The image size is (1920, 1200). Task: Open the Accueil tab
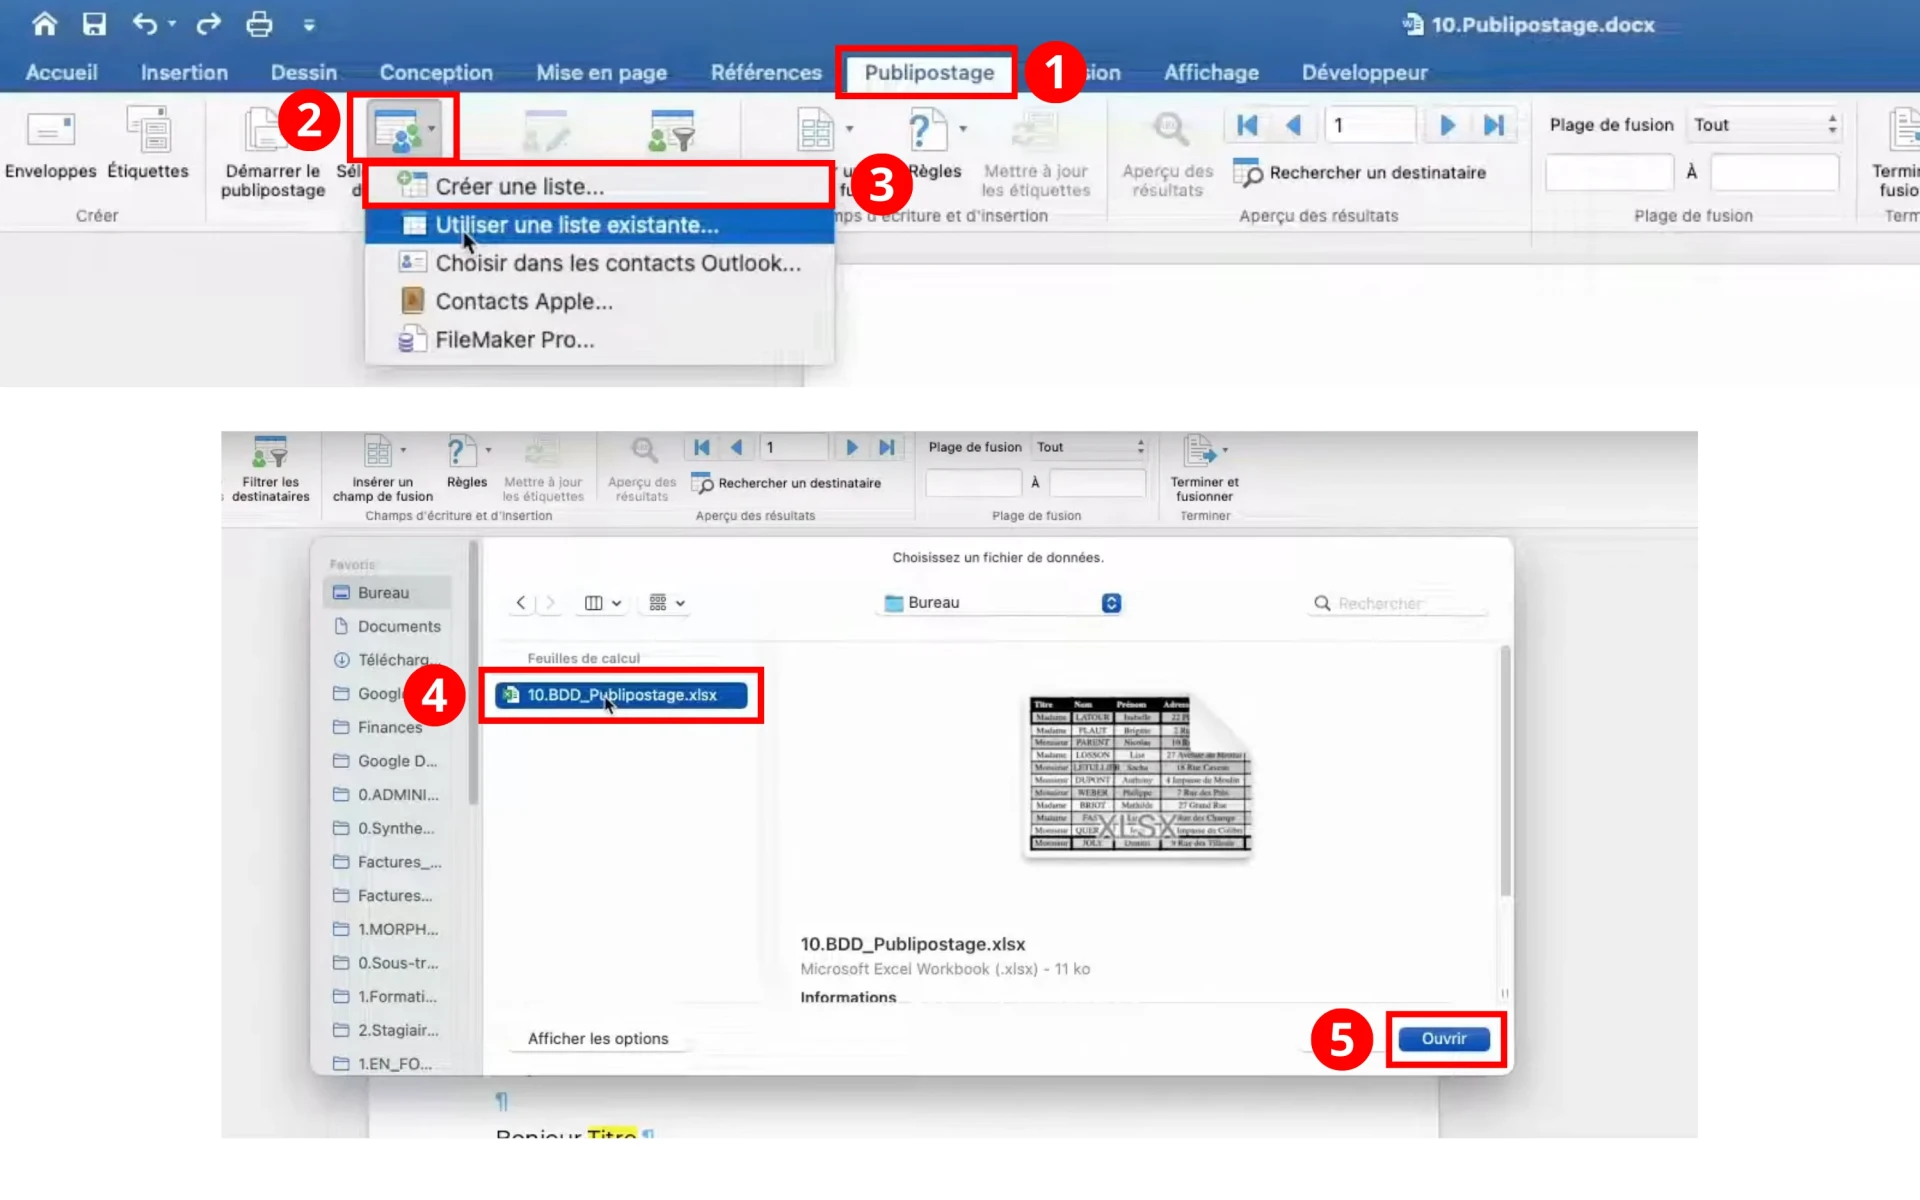(x=61, y=72)
